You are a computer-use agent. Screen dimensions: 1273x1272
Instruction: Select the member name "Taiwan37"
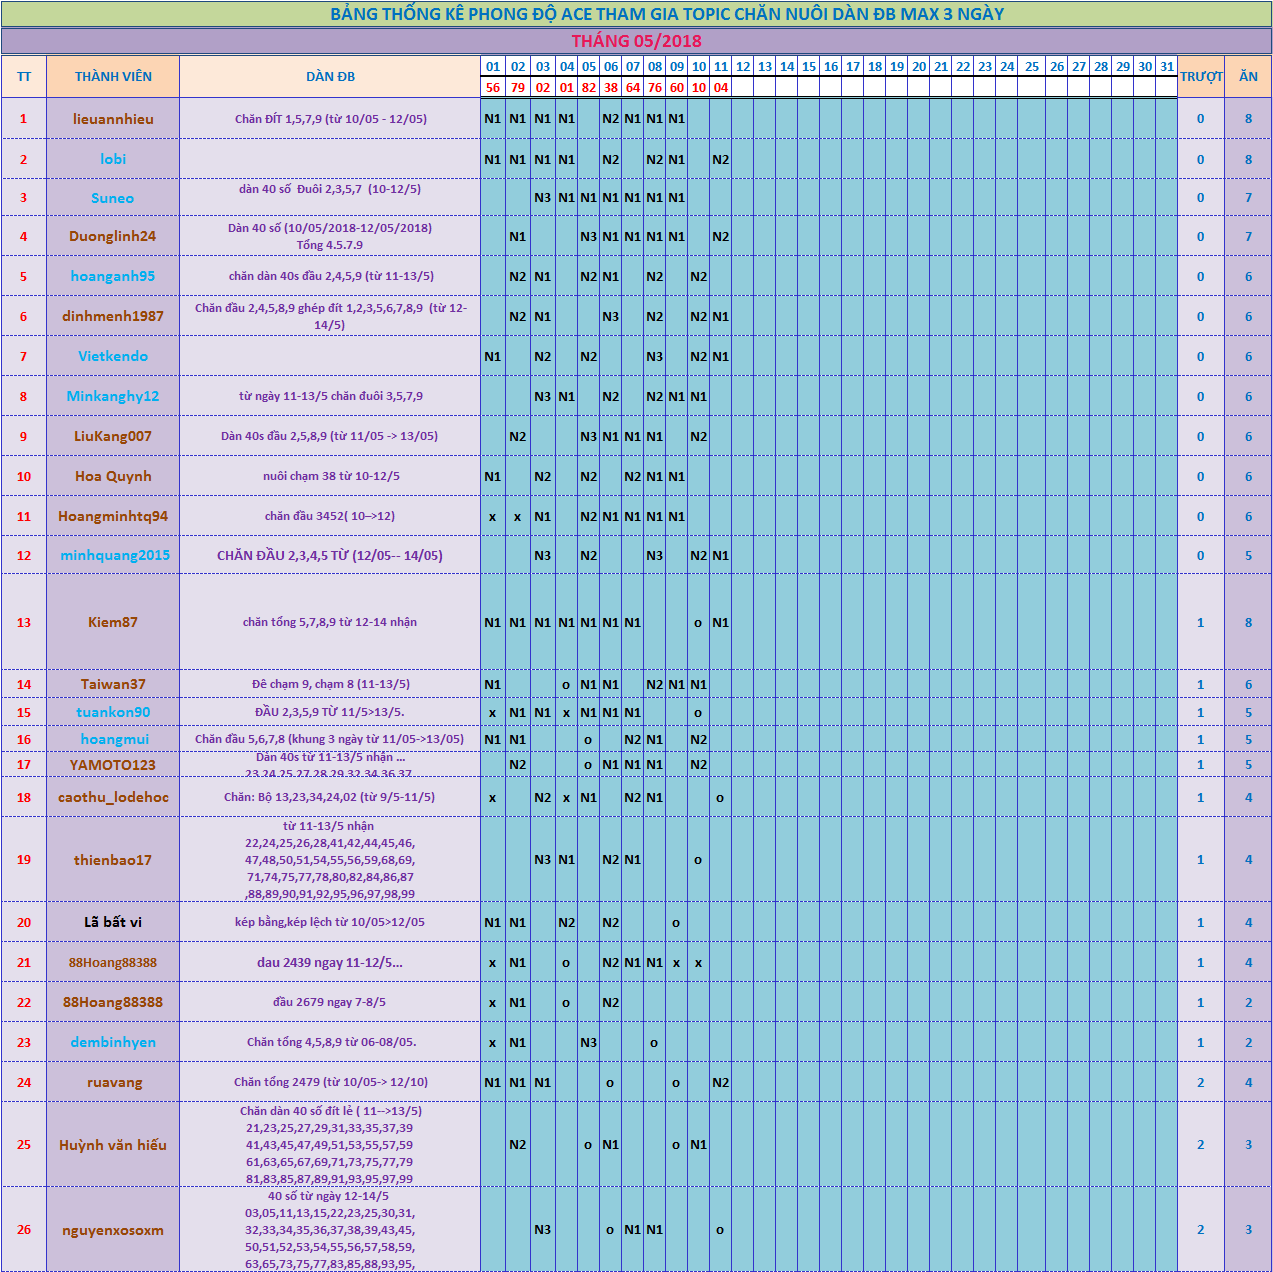pyautogui.click(x=113, y=684)
